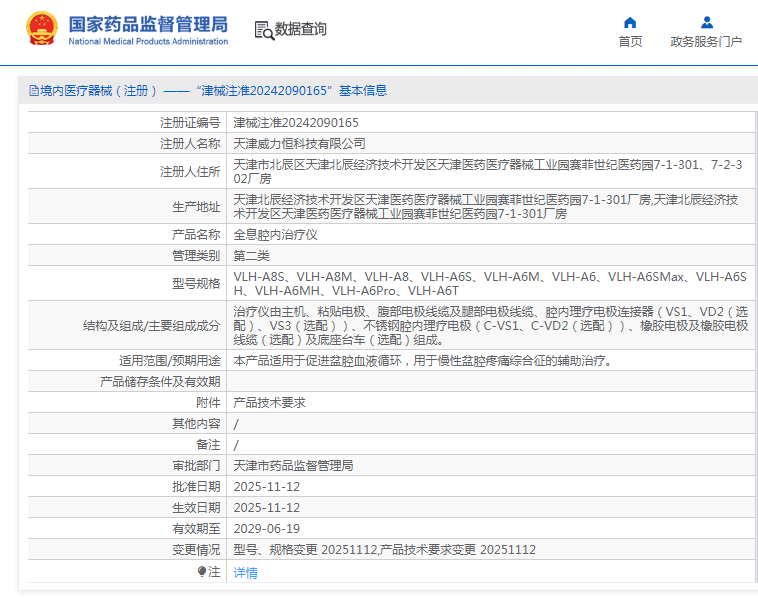Click expiry date 2029-06-19
The image size is (758, 598).
point(267,529)
